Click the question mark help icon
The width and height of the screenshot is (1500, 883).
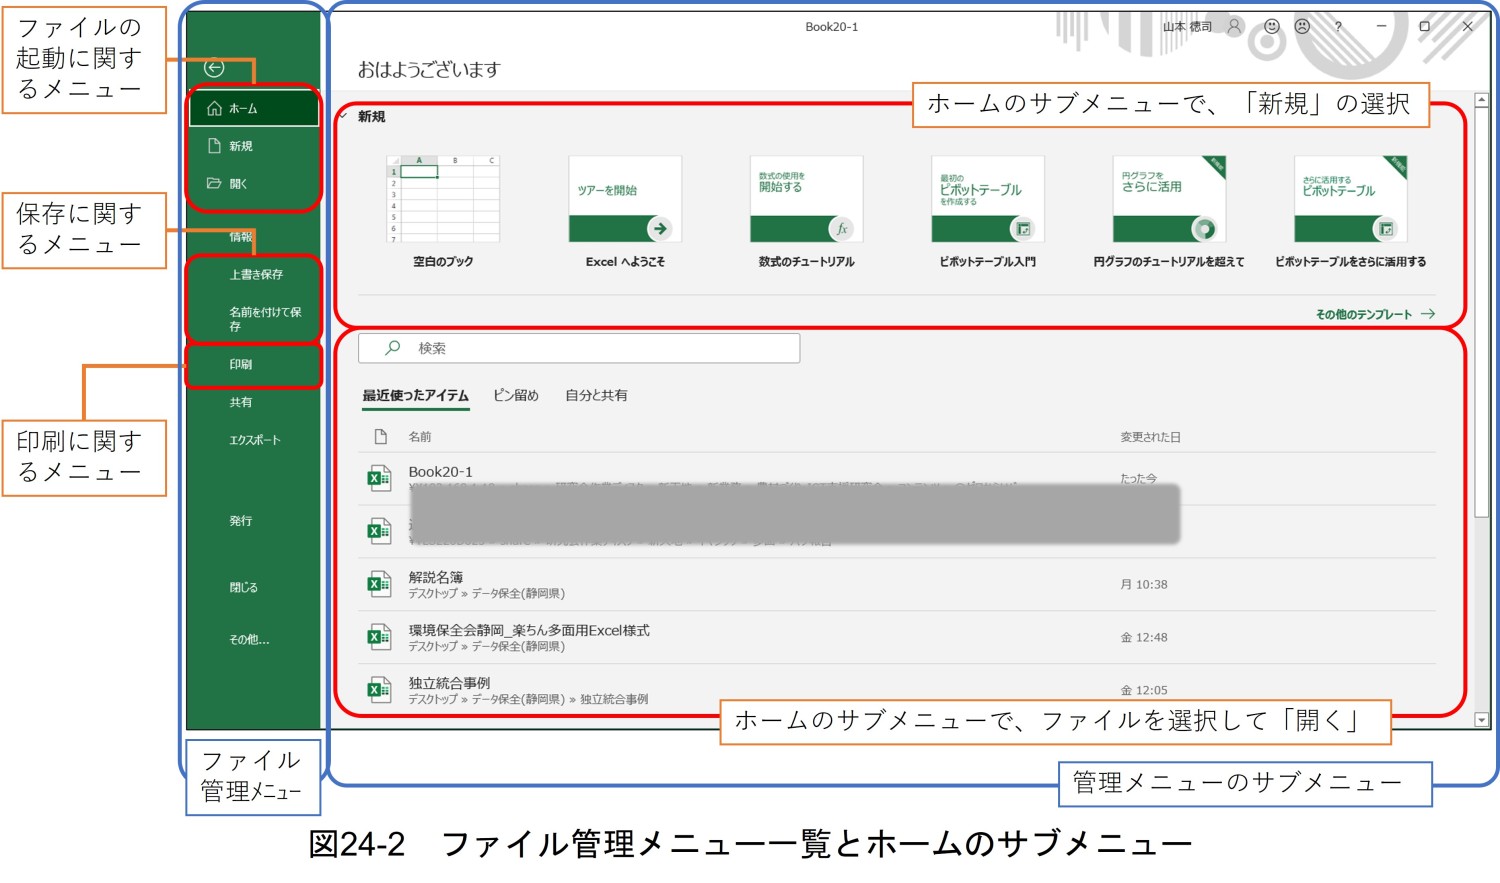(1338, 27)
